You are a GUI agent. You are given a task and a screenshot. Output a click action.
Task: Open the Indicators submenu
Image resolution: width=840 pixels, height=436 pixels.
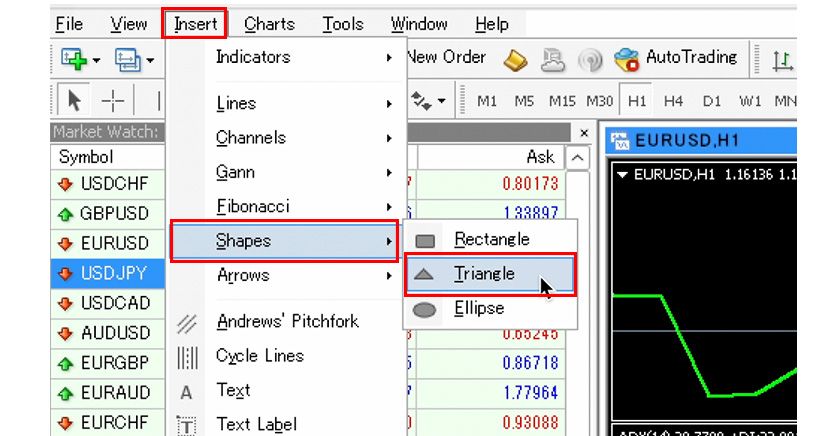[x=287, y=57]
